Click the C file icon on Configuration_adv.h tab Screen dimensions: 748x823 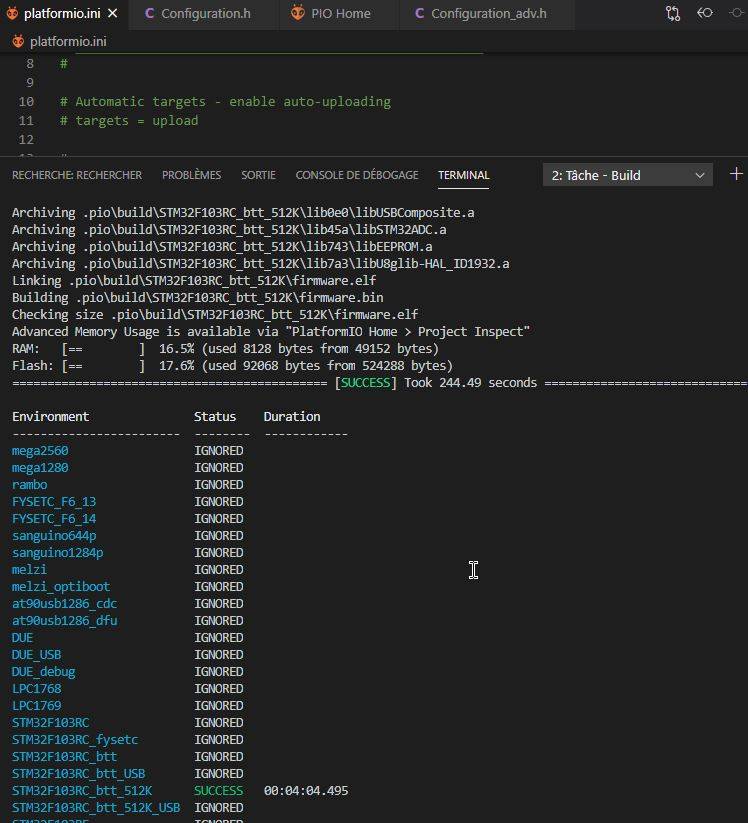tap(419, 13)
